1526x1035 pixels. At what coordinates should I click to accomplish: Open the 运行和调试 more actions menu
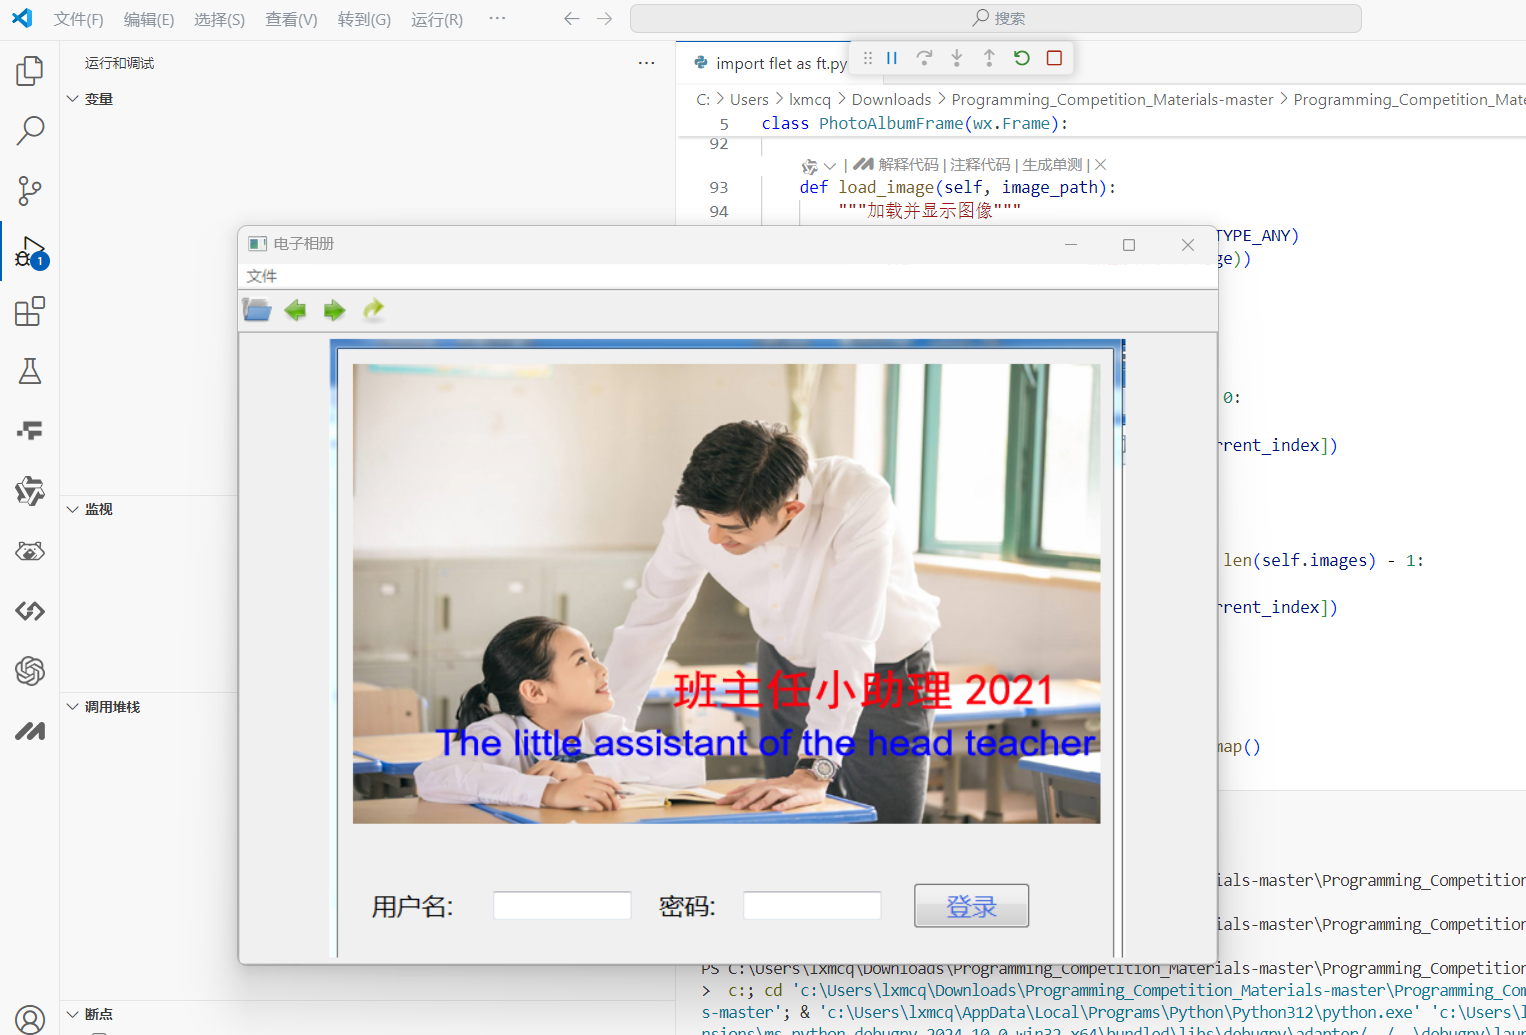pos(647,63)
